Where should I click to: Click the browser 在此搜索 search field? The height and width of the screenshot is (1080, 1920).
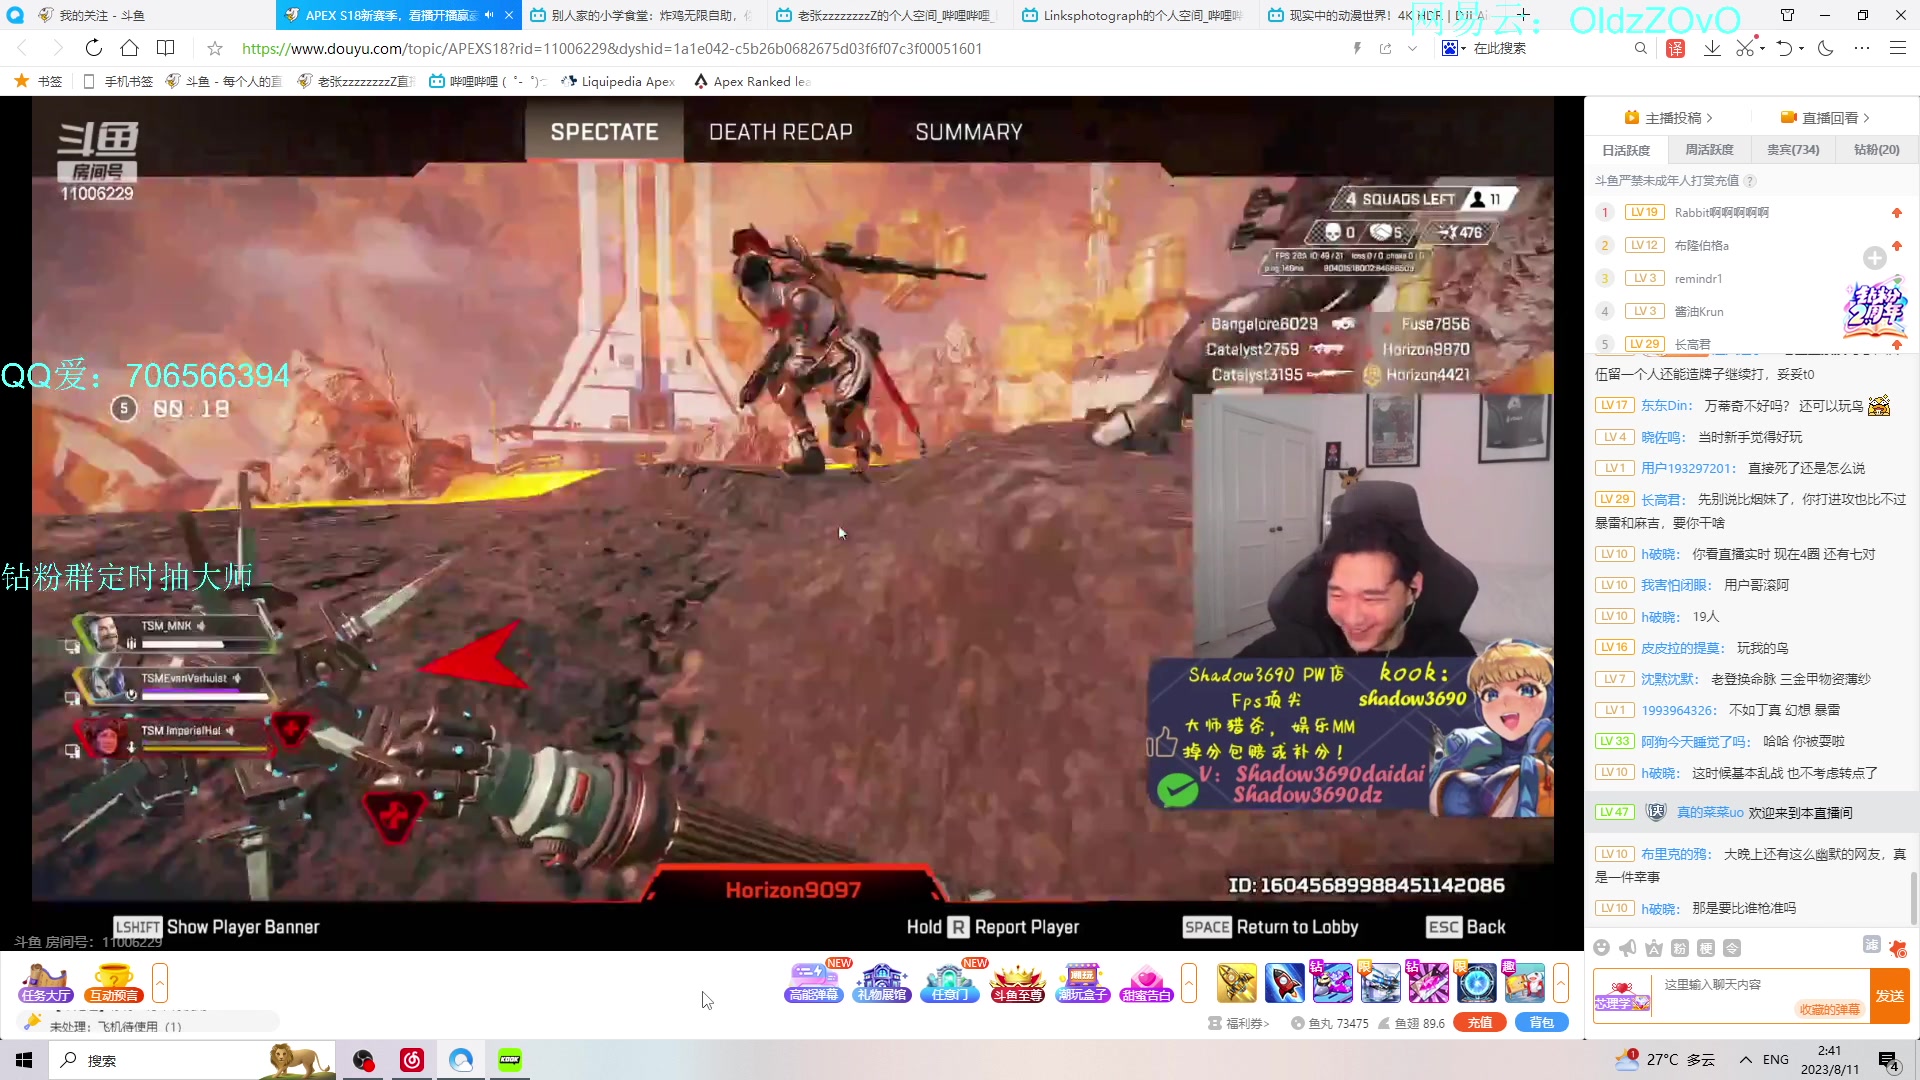tap(1550, 48)
